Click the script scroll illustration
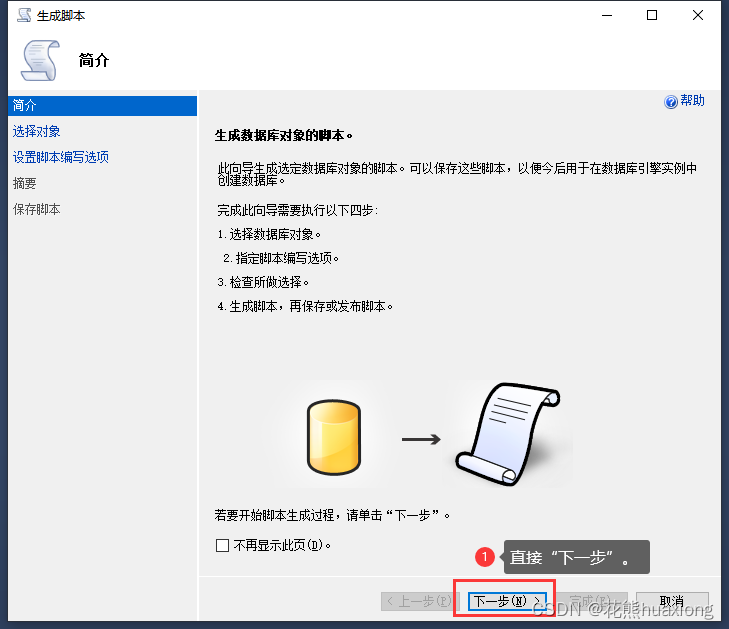729x629 pixels. pos(508,434)
